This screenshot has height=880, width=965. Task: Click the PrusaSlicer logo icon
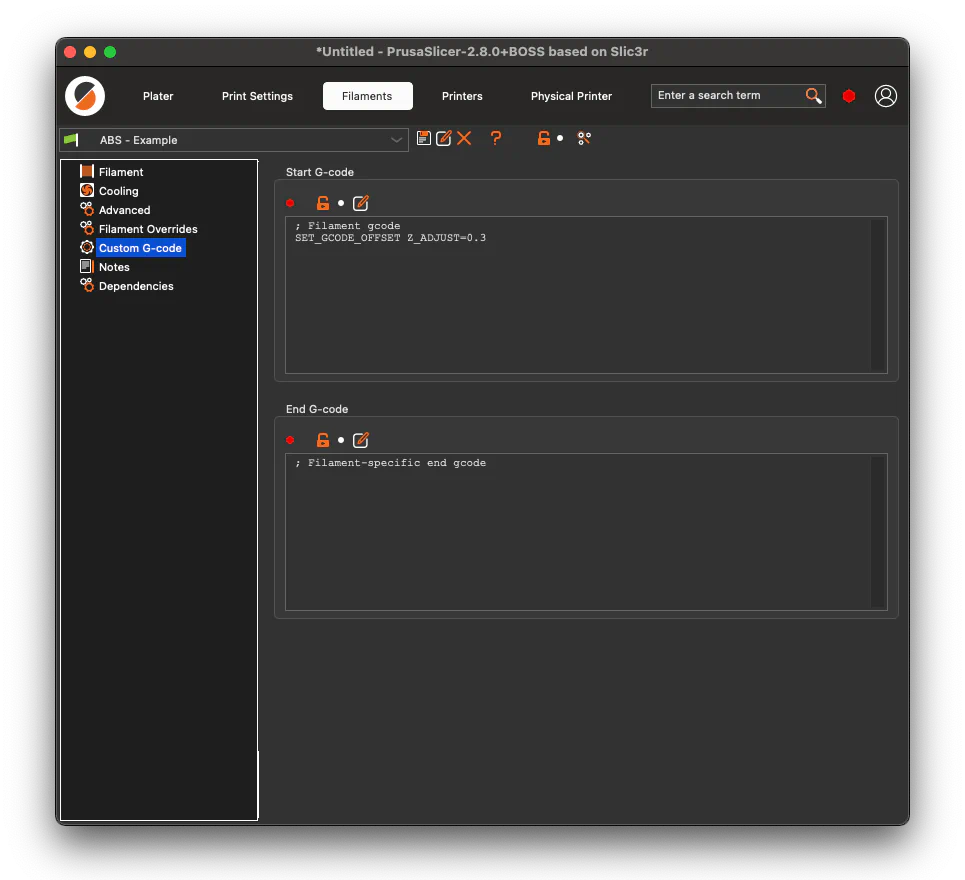coord(85,96)
